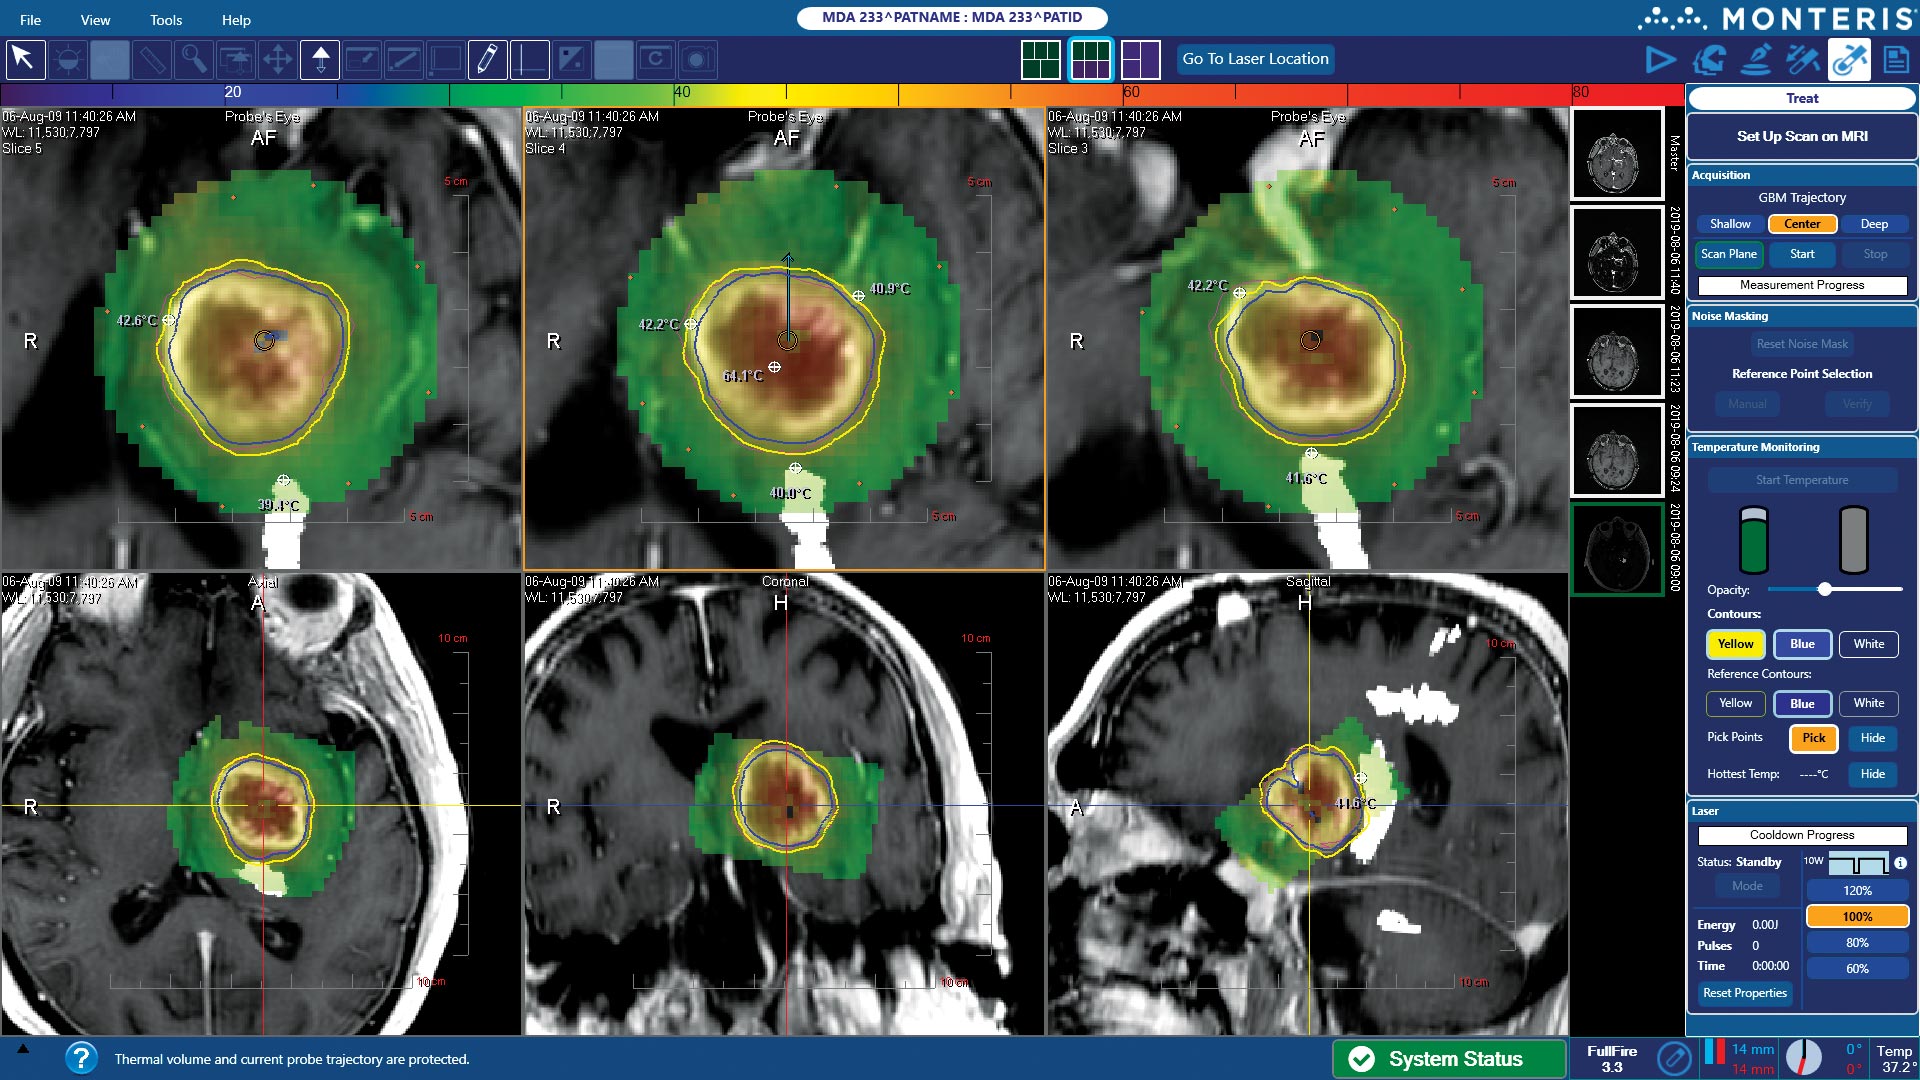
Task: Click the magnifier zoom tool
Action: pos(193,60)
